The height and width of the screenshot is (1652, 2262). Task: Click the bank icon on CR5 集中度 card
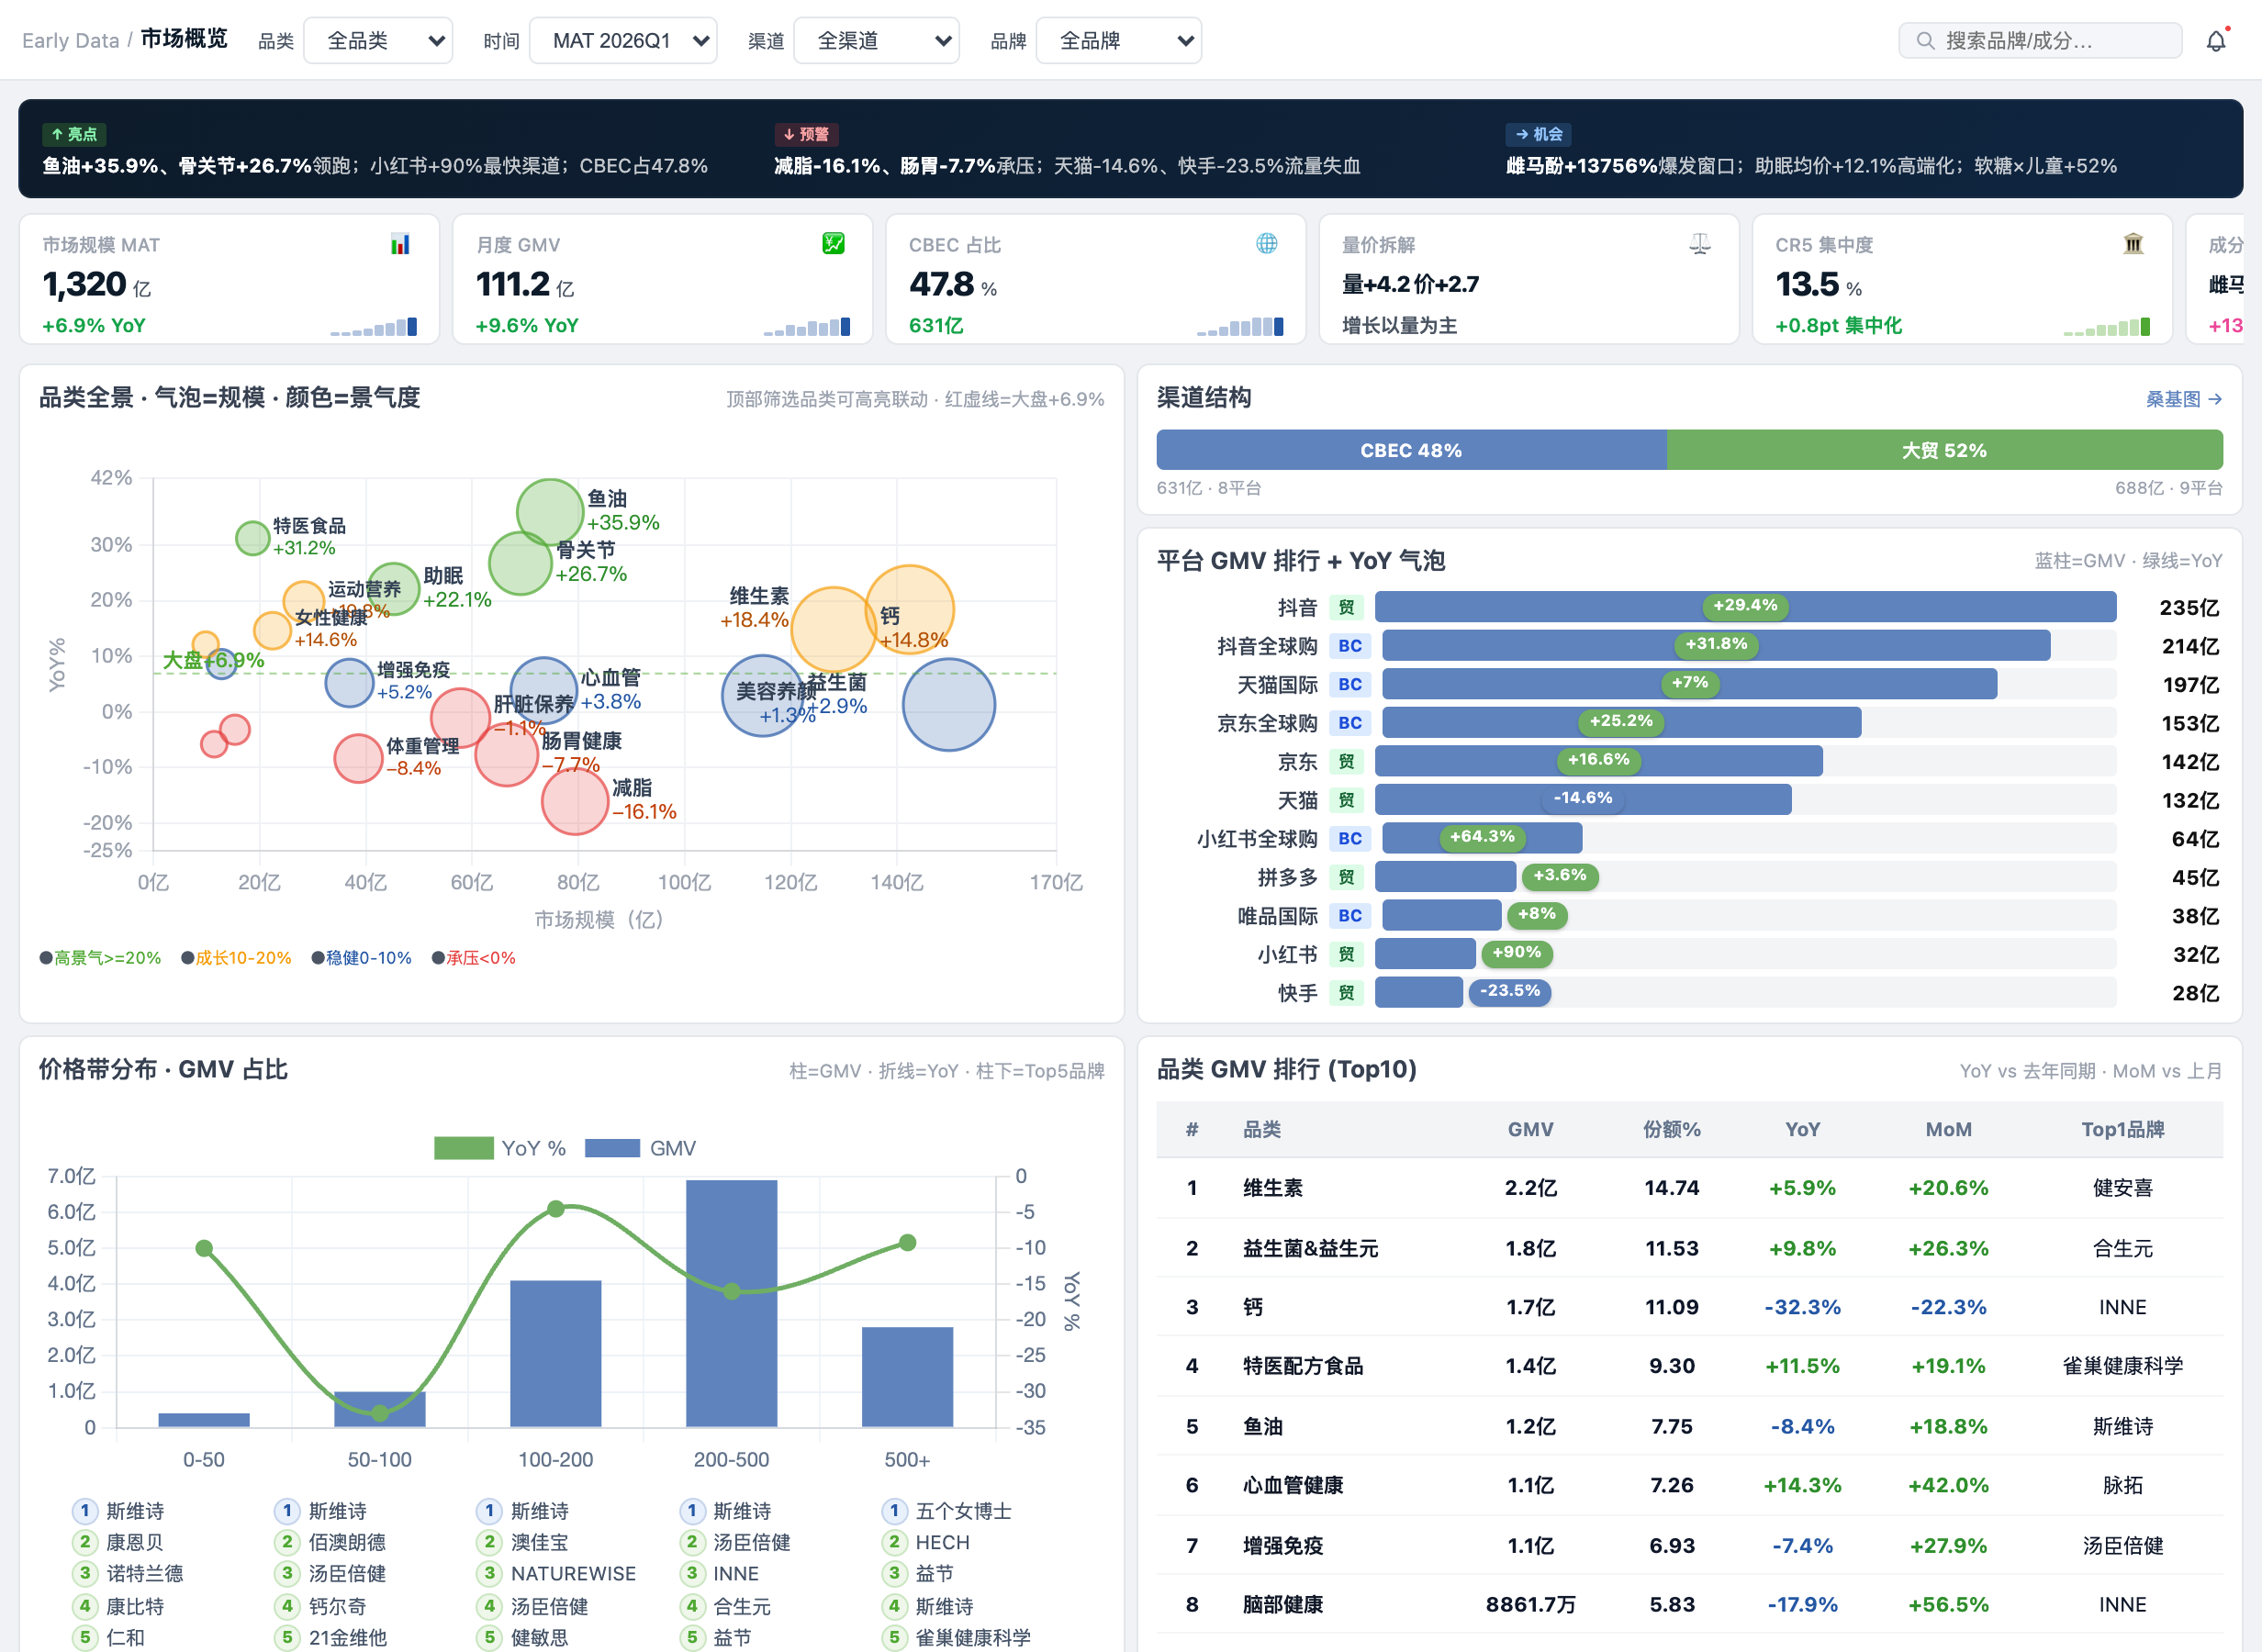(x=2132, y=244)
